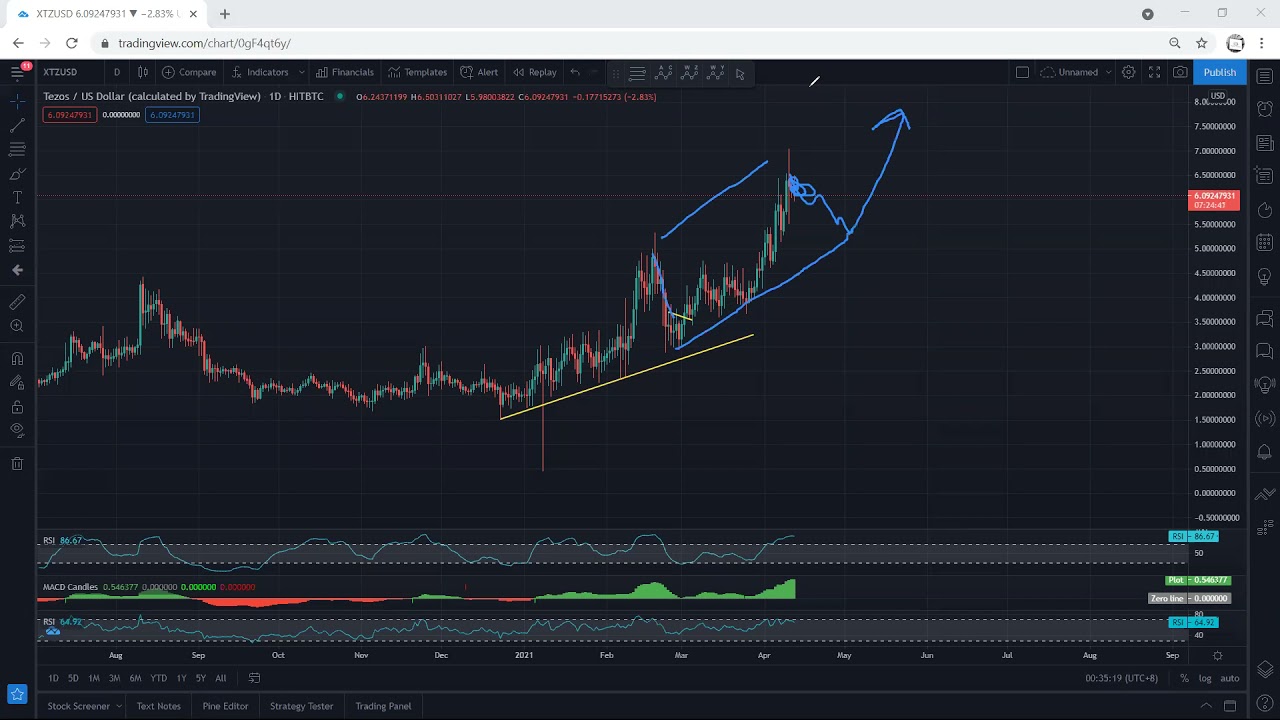Open indicator Templates
Image resolution: width=1280 pixels, height=720 pixels.
pos(418,72)
